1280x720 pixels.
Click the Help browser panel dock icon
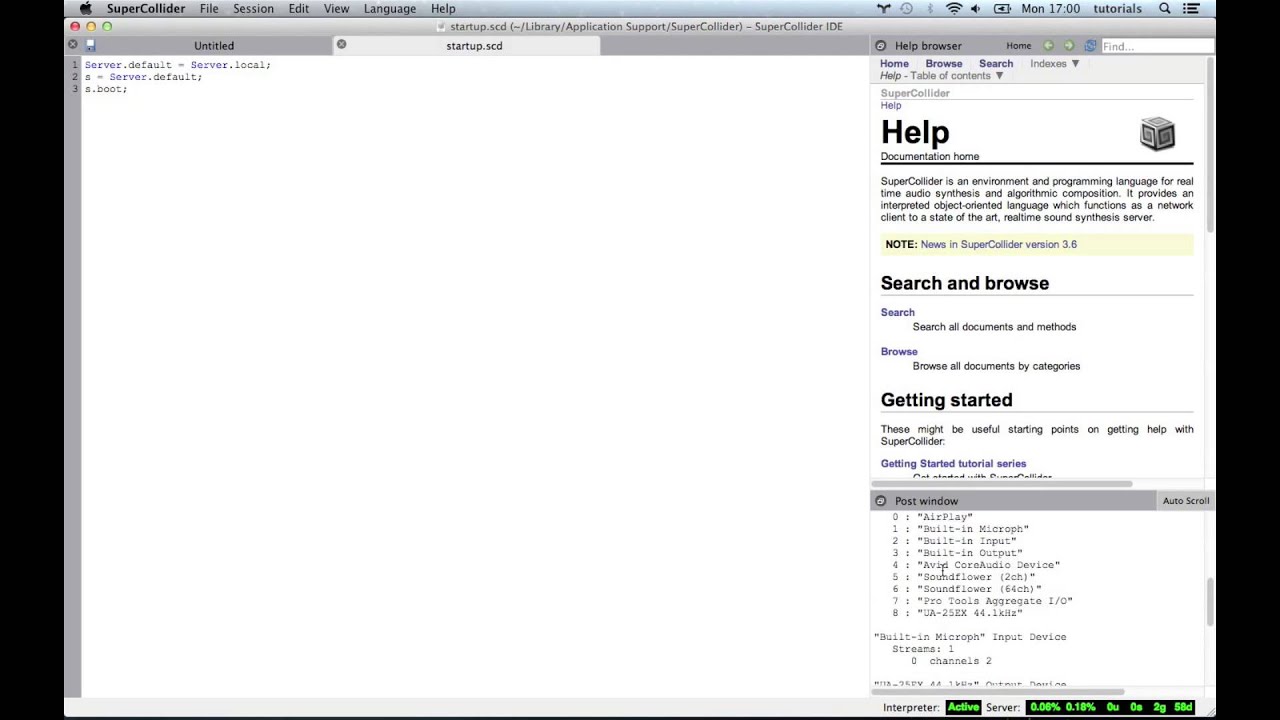coord(880,46)
